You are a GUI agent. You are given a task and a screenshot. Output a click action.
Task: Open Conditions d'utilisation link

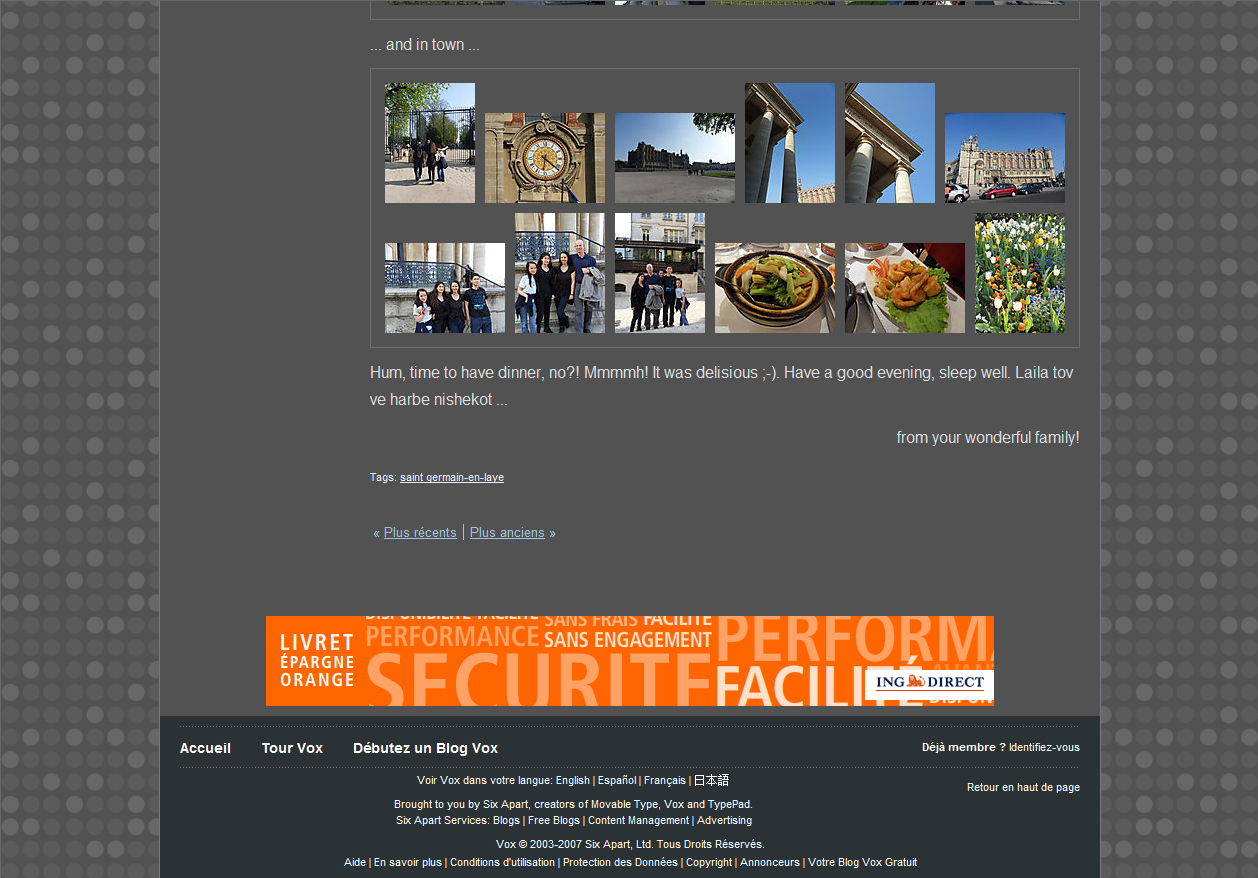point(502,863)
